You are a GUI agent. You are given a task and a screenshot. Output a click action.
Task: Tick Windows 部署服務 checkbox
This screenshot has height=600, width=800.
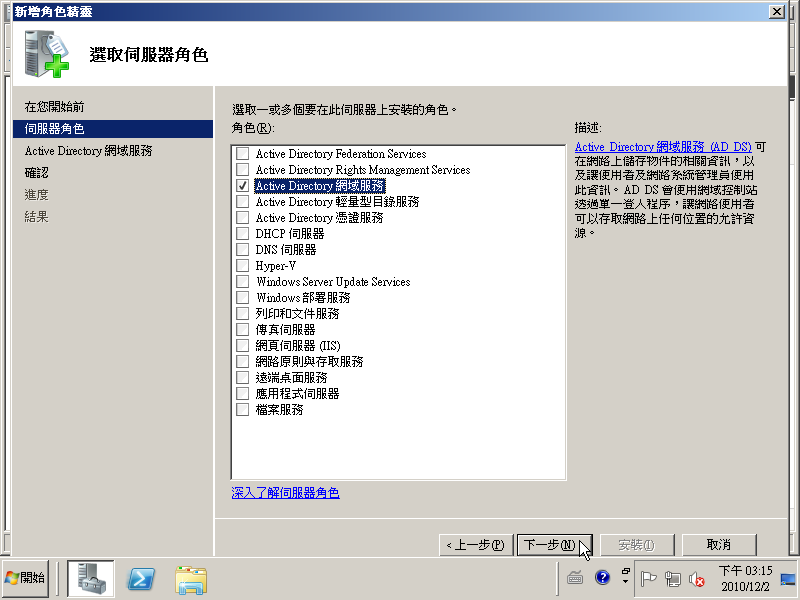coord(243,297)
